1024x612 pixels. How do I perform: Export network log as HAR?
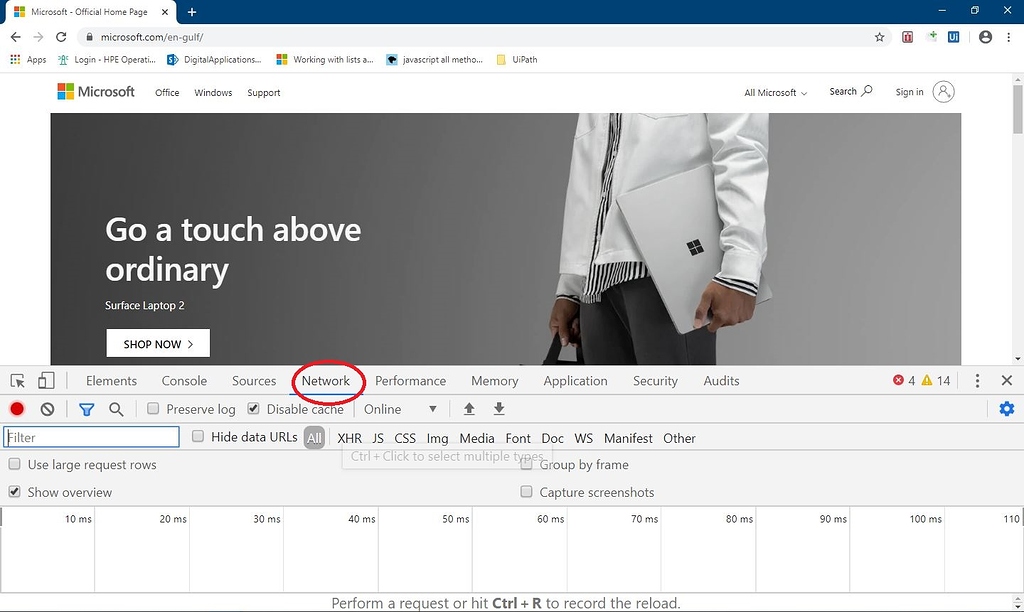click(498, 409)
